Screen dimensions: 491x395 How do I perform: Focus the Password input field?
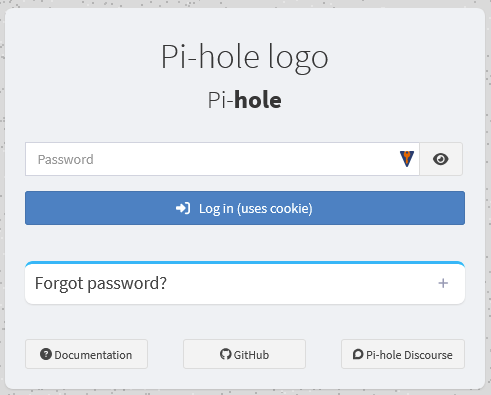point(222,159)
